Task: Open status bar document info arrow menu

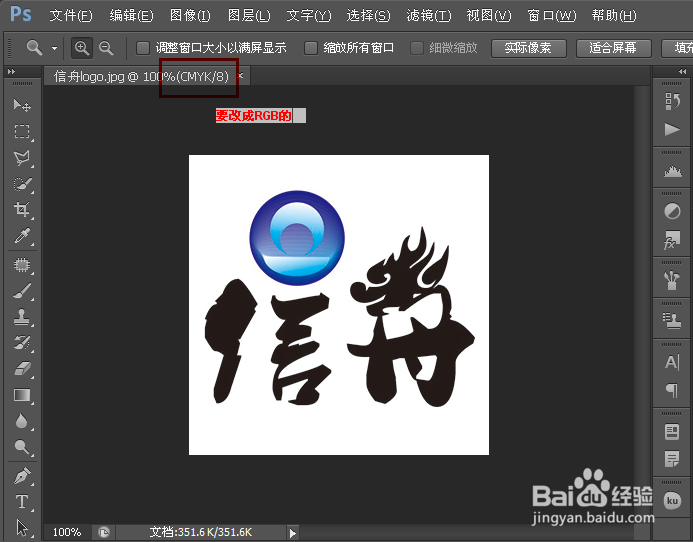Action: point(292,533)
